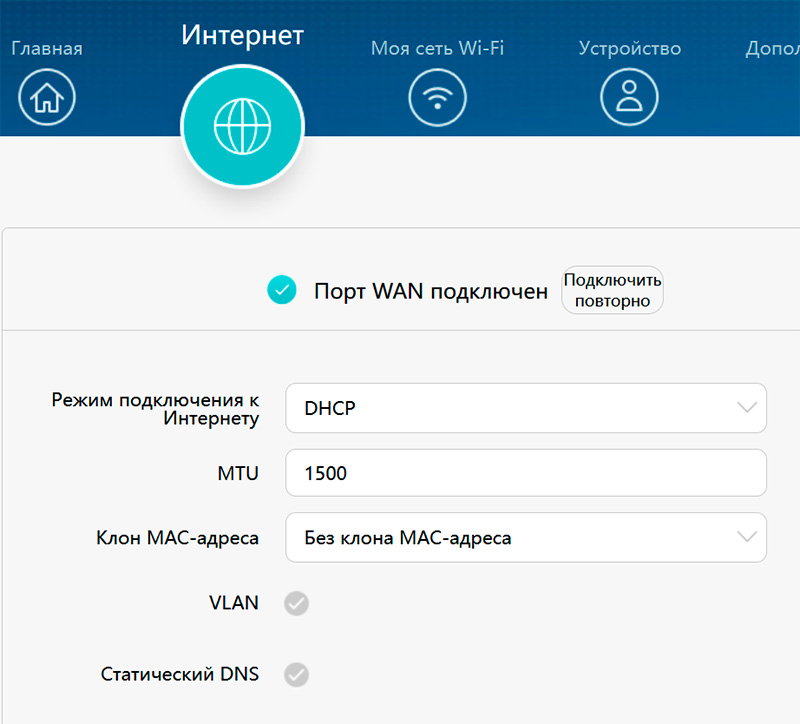
Task: Click the Порт WAN подключен status text
Action: [431, 291]
